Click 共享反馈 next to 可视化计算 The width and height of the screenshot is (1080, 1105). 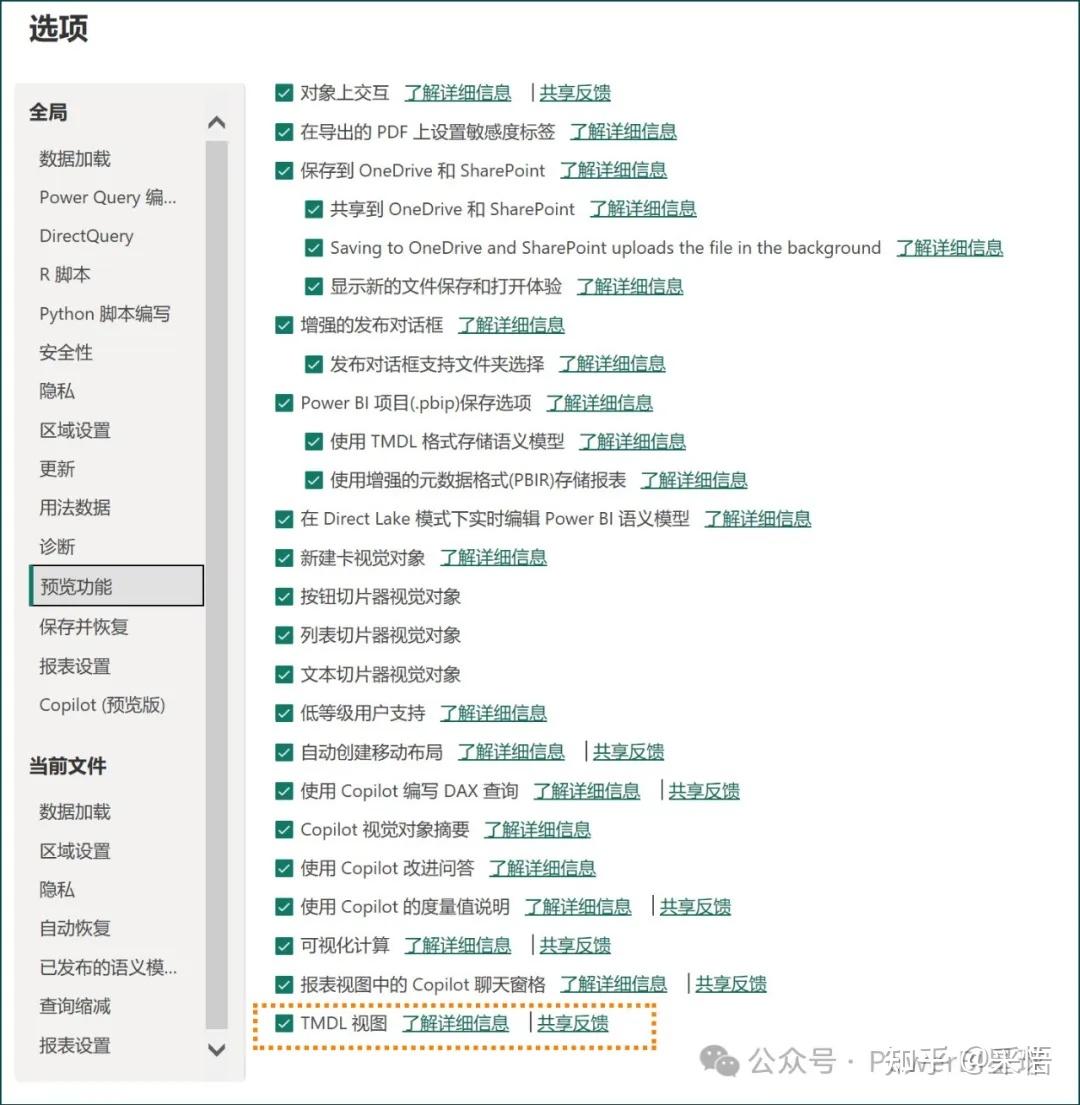(575, 945)
